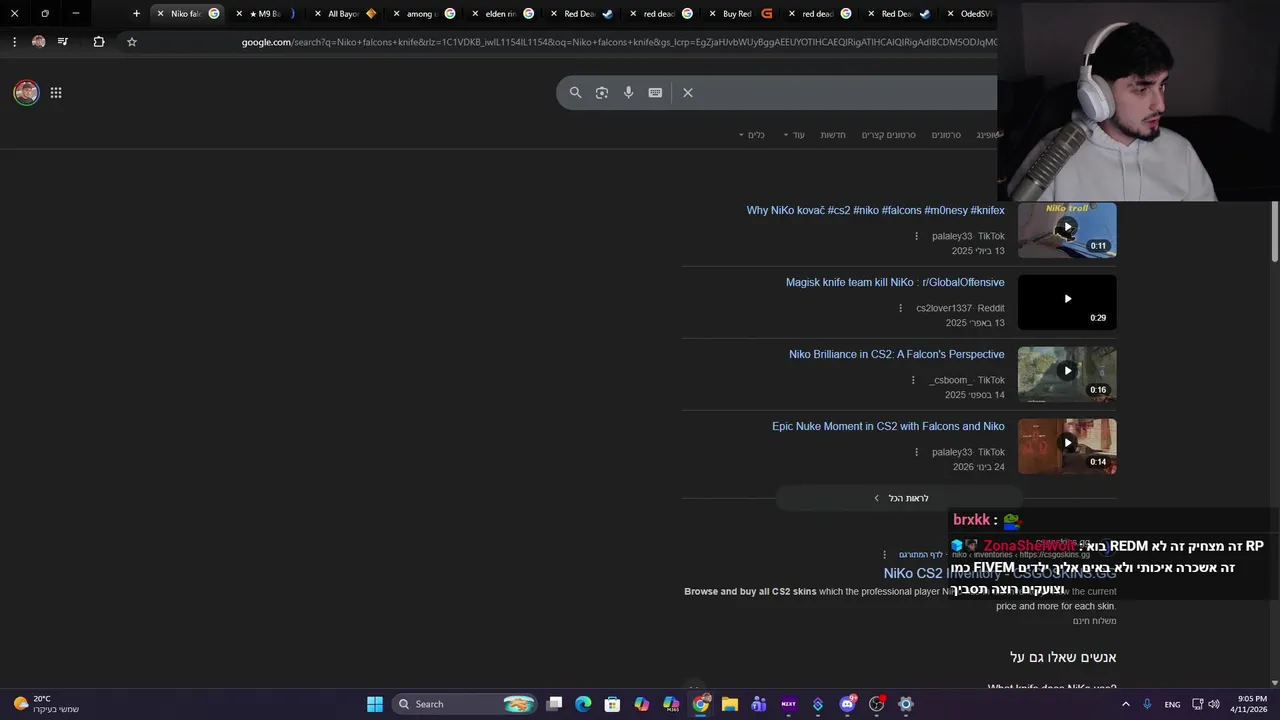Open Niko Brilliance in CS2 link
Image resolution: width=1280 pixels, height=720 pixels.
pyautogui.click(x=896, y=355)
